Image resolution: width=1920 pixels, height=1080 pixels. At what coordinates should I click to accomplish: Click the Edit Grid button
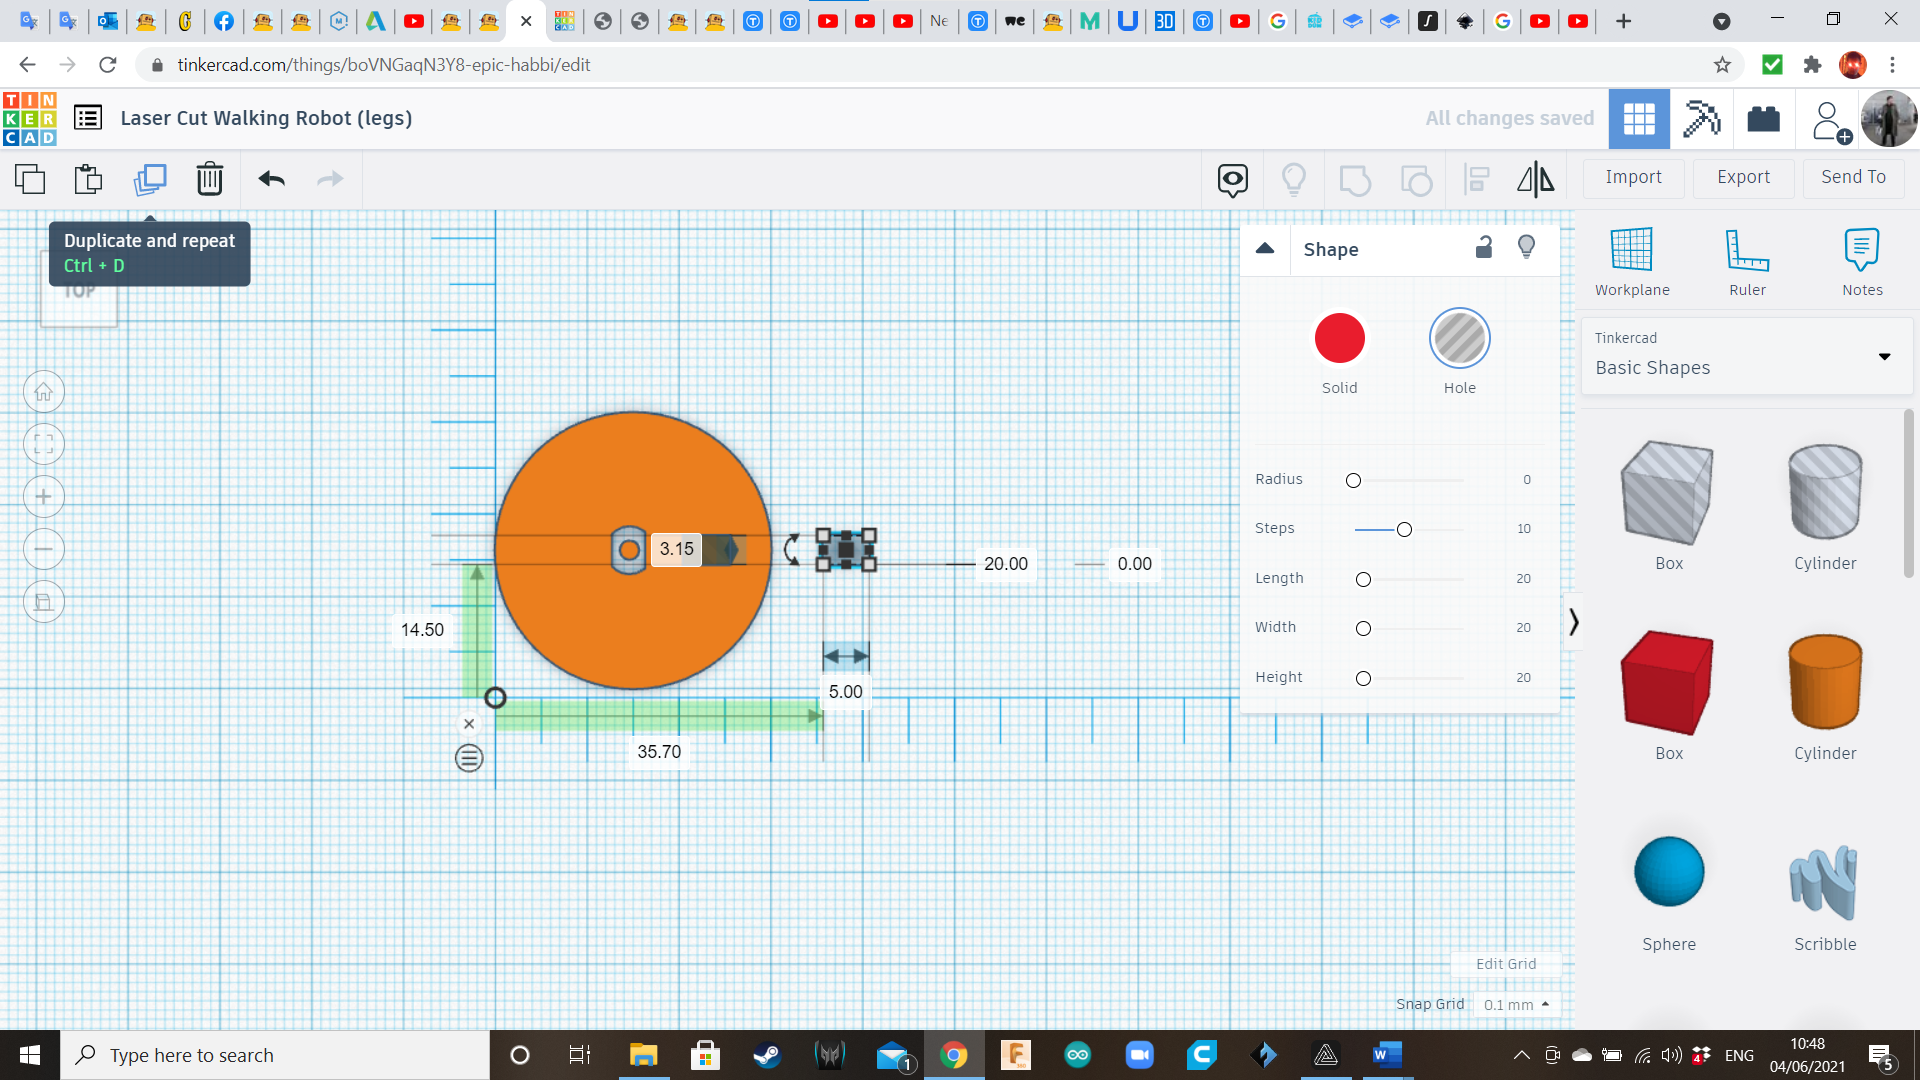1506,963
